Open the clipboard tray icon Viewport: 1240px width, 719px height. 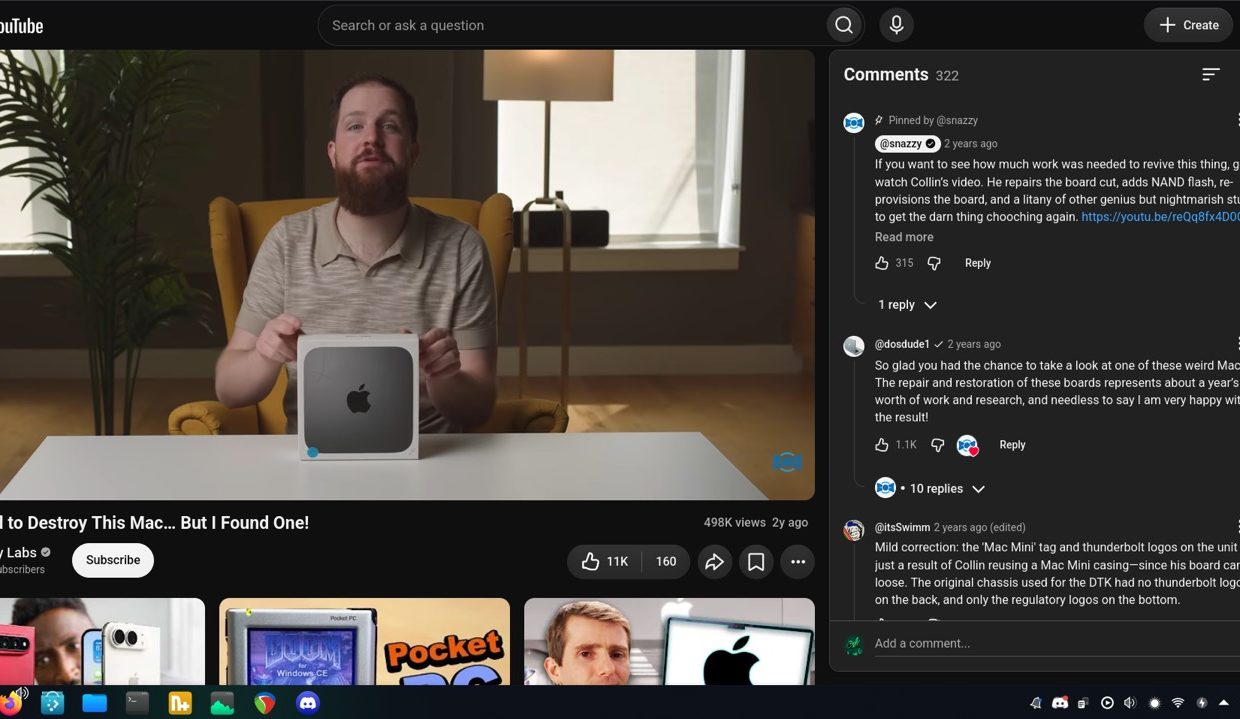click(x=1083, y=703)
